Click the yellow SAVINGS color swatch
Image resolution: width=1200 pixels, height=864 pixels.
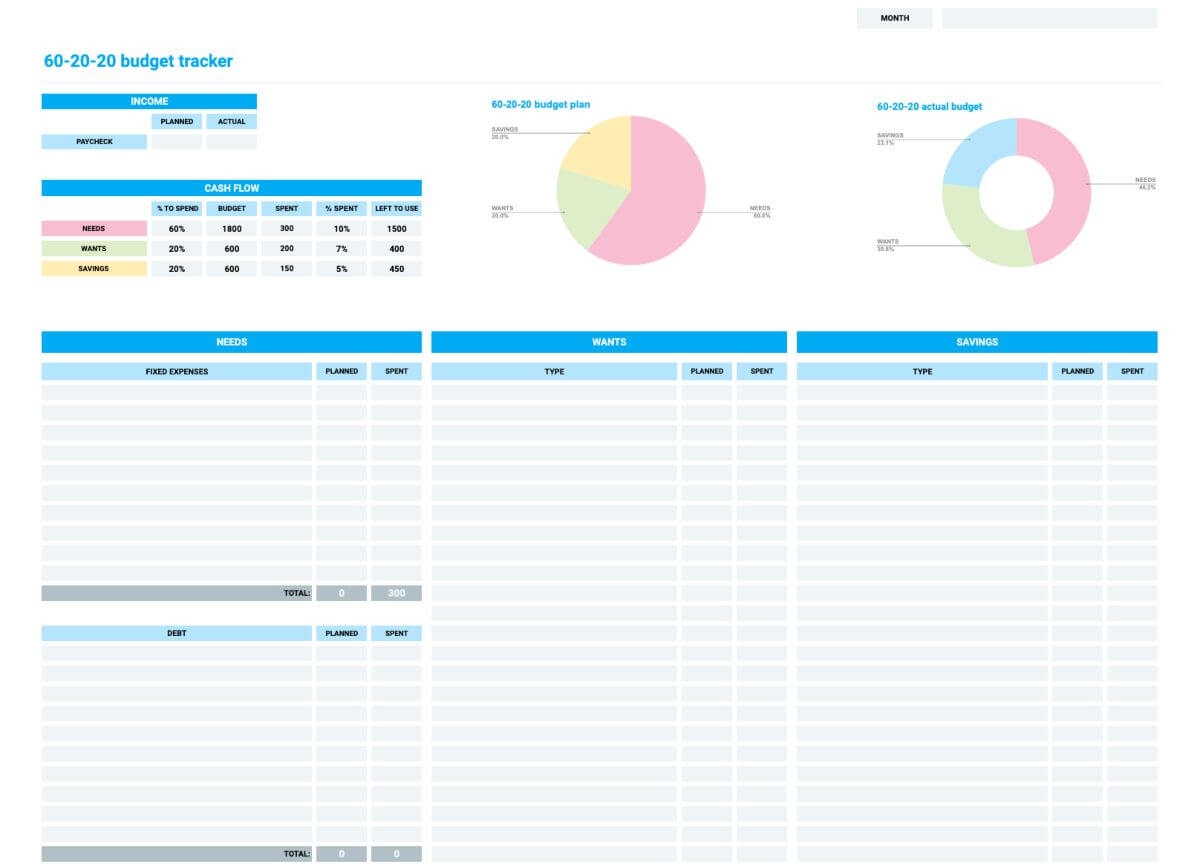click(94, 268)
